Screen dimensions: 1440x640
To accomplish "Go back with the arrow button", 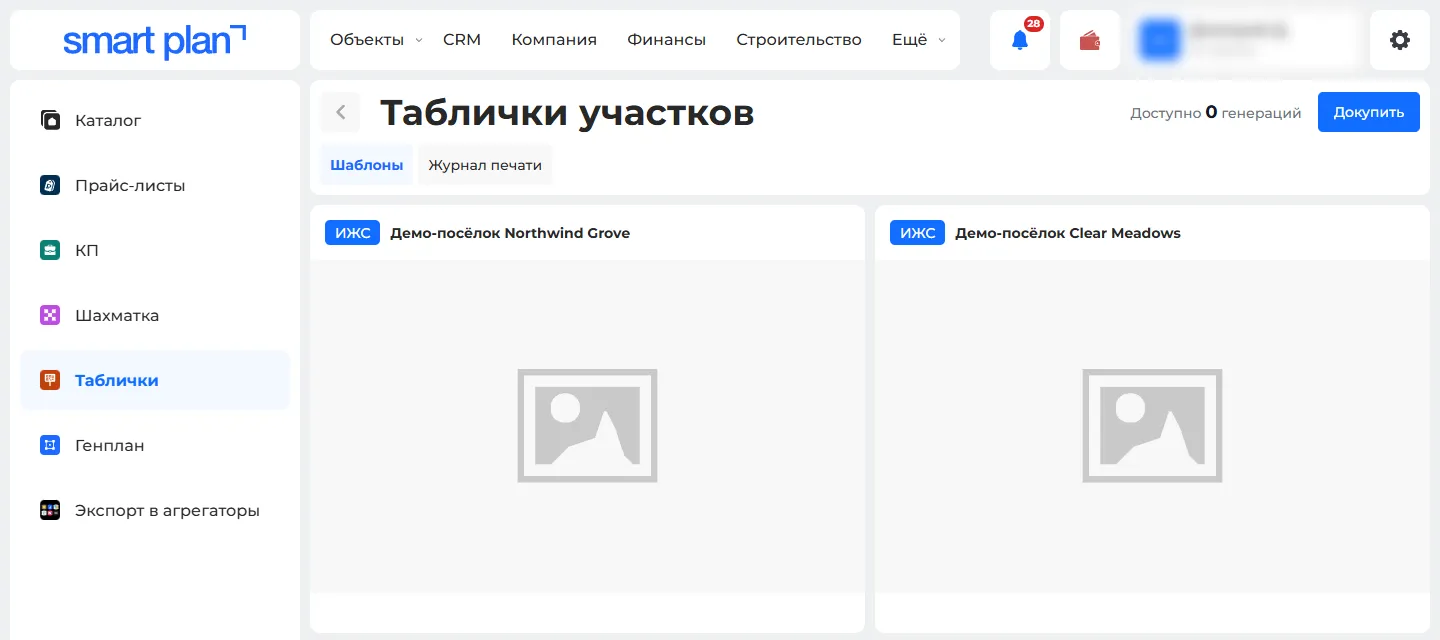I will click(340, 112).
